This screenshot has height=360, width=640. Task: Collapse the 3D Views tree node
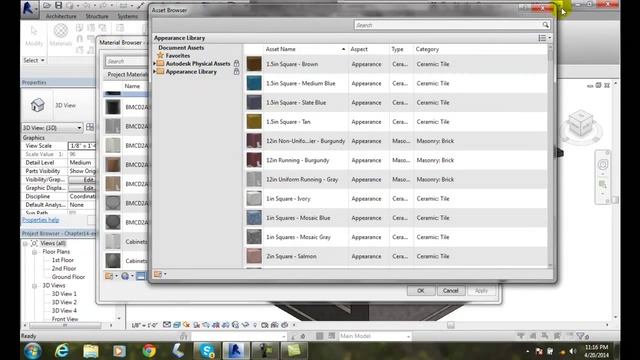(x=35, y=286)
